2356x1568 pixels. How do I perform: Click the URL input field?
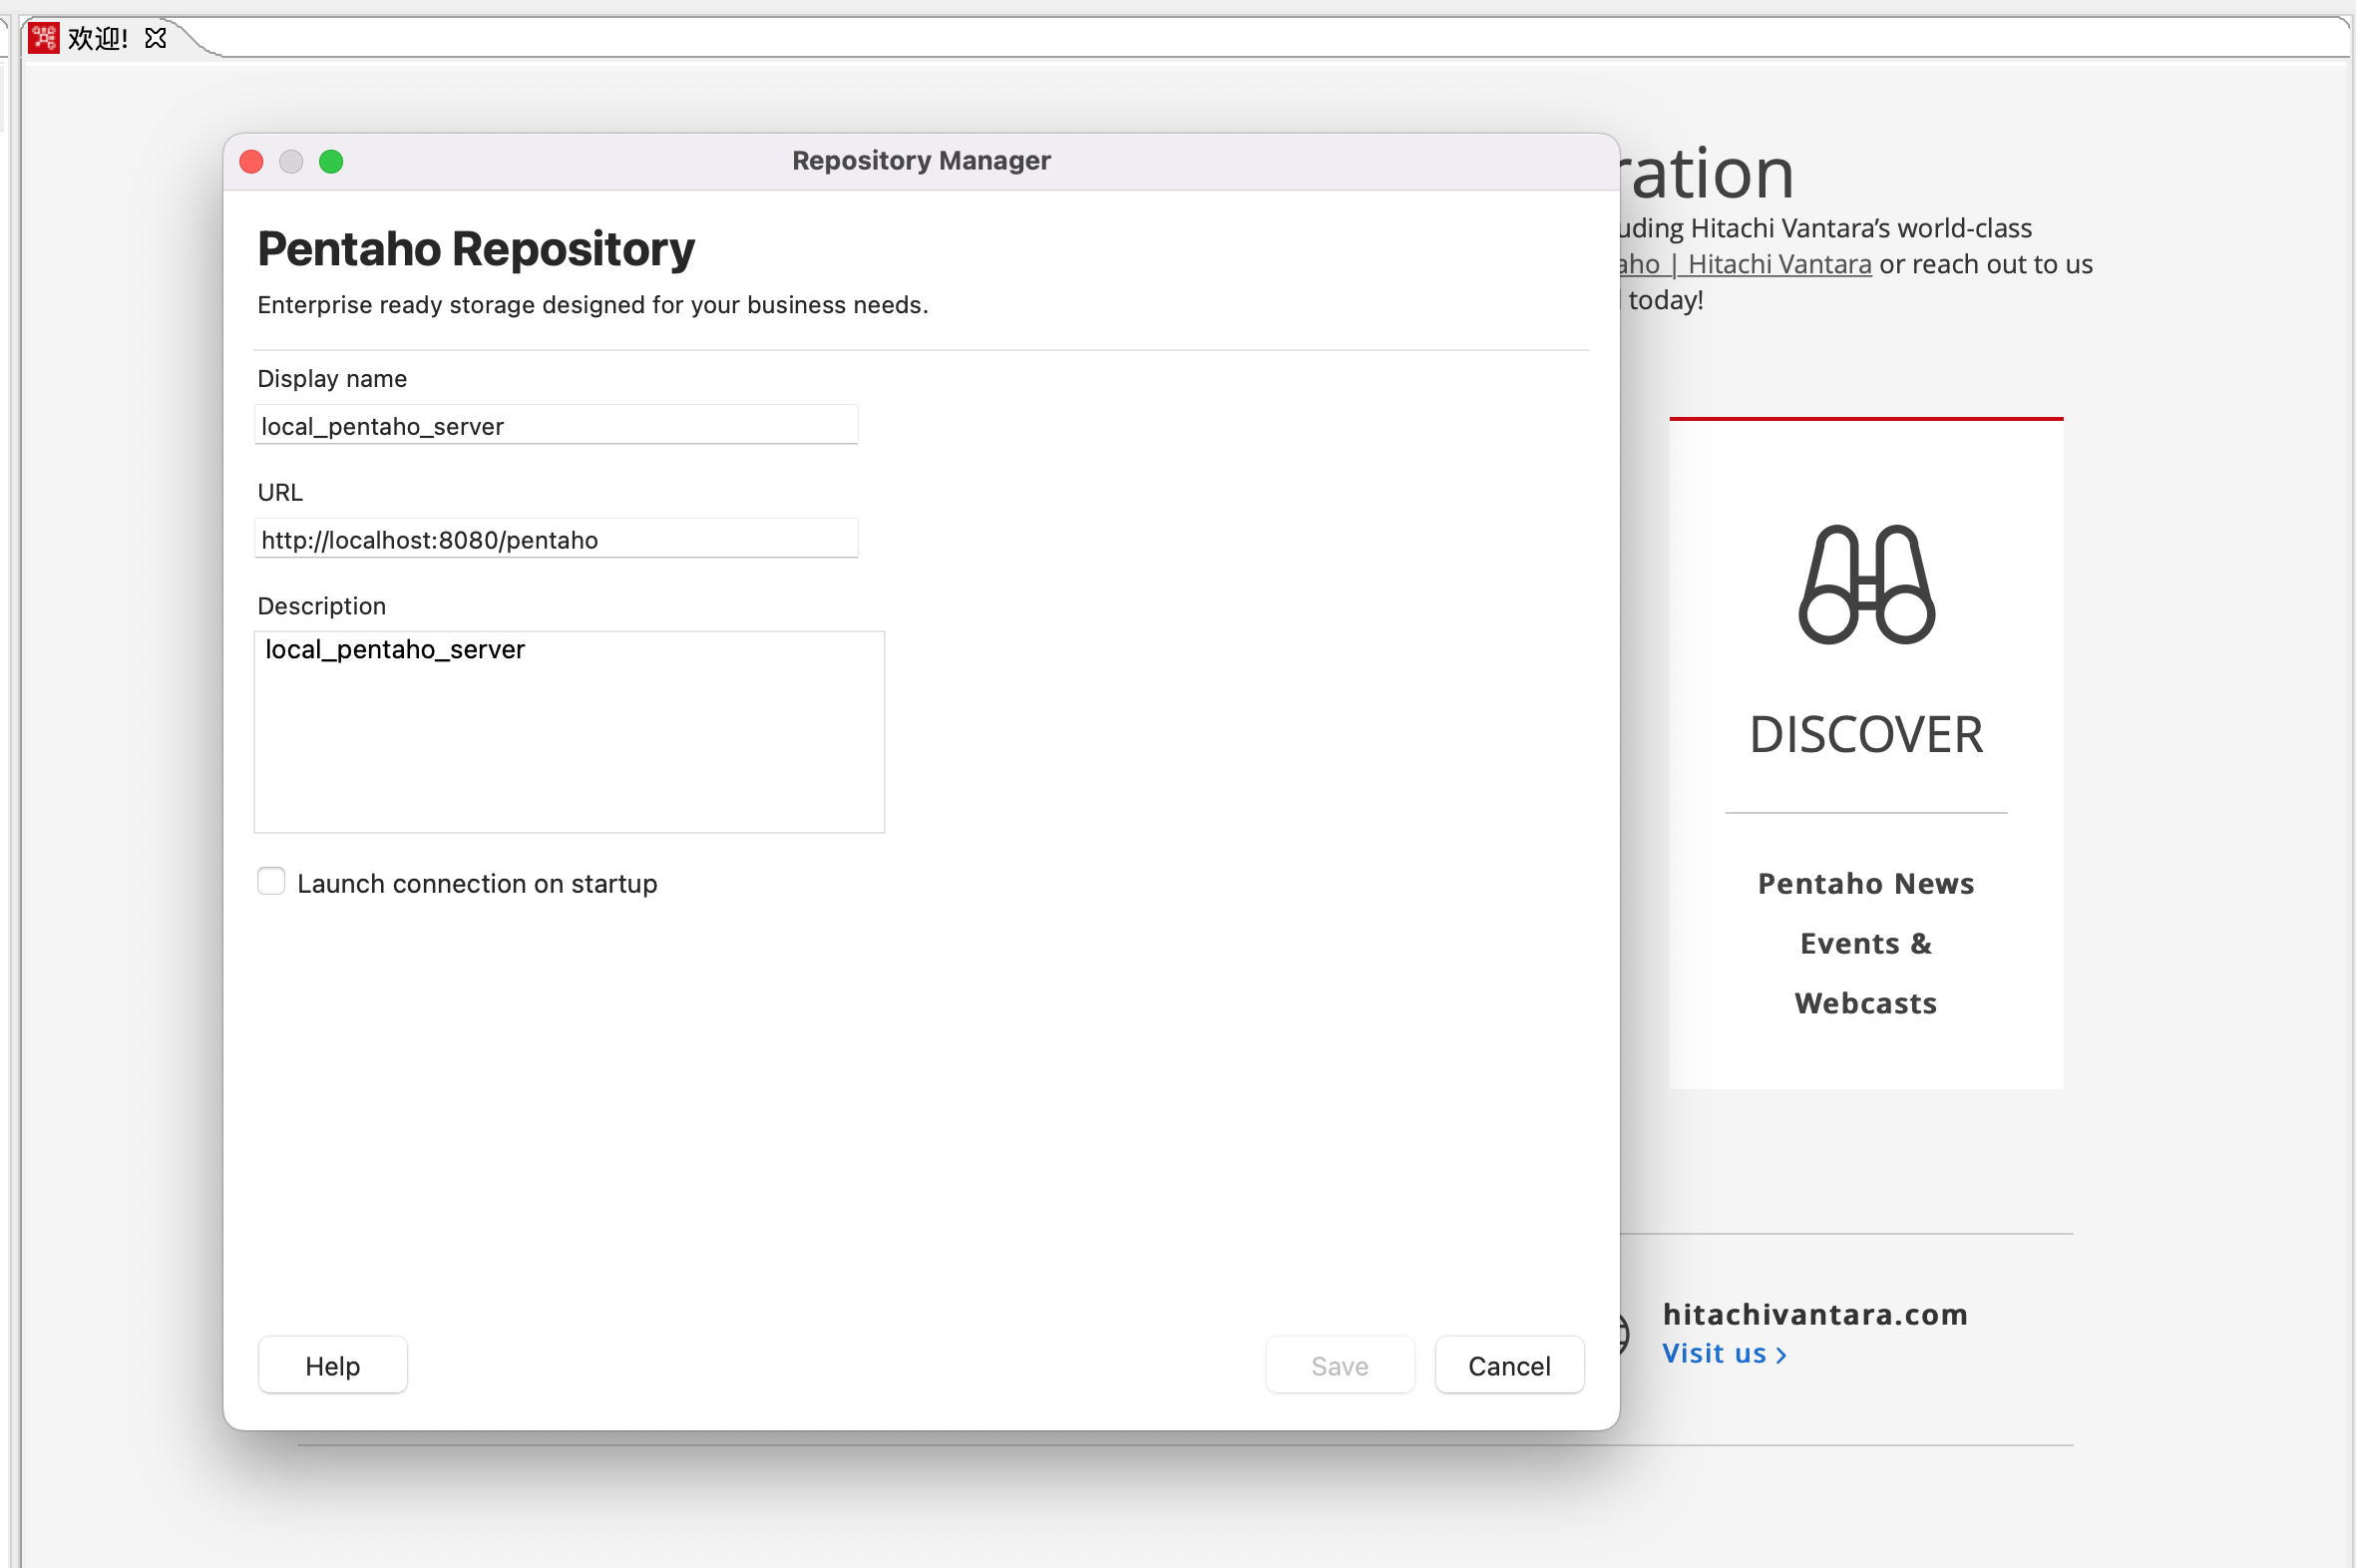(x=556, y=540)
